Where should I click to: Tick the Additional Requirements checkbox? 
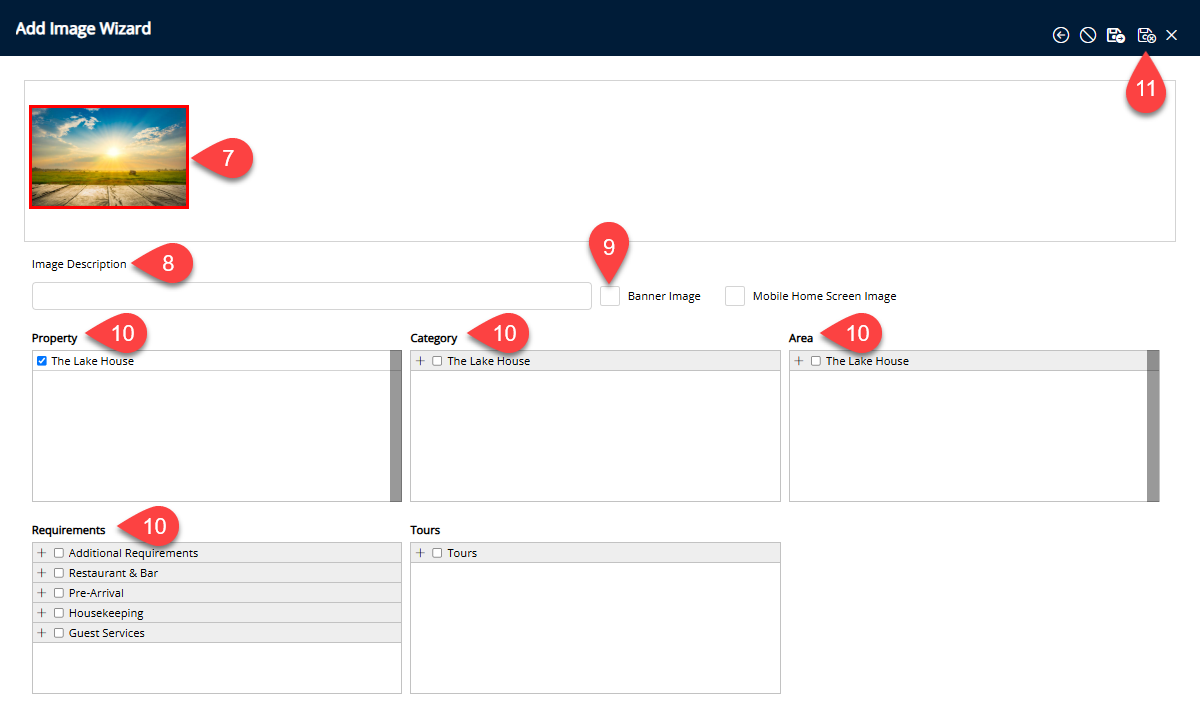click(x=59, y=553)
